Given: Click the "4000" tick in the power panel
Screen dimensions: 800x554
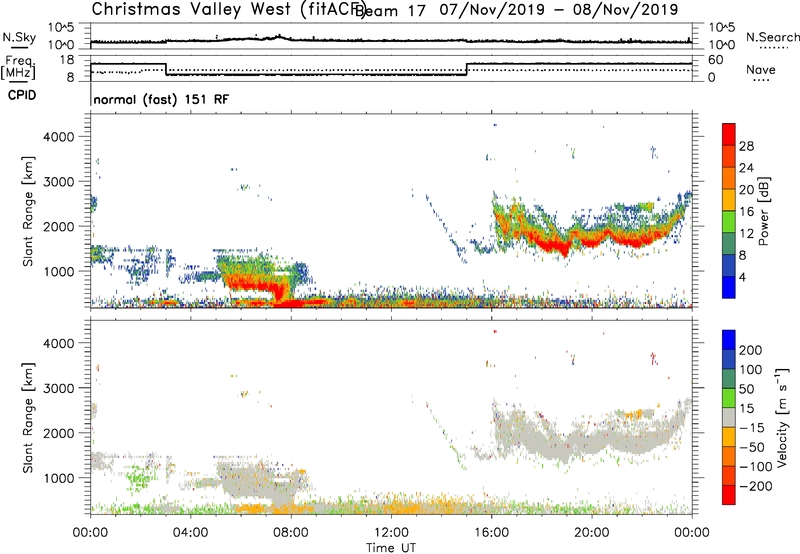Looking at the screenshot, I should 59,137.
